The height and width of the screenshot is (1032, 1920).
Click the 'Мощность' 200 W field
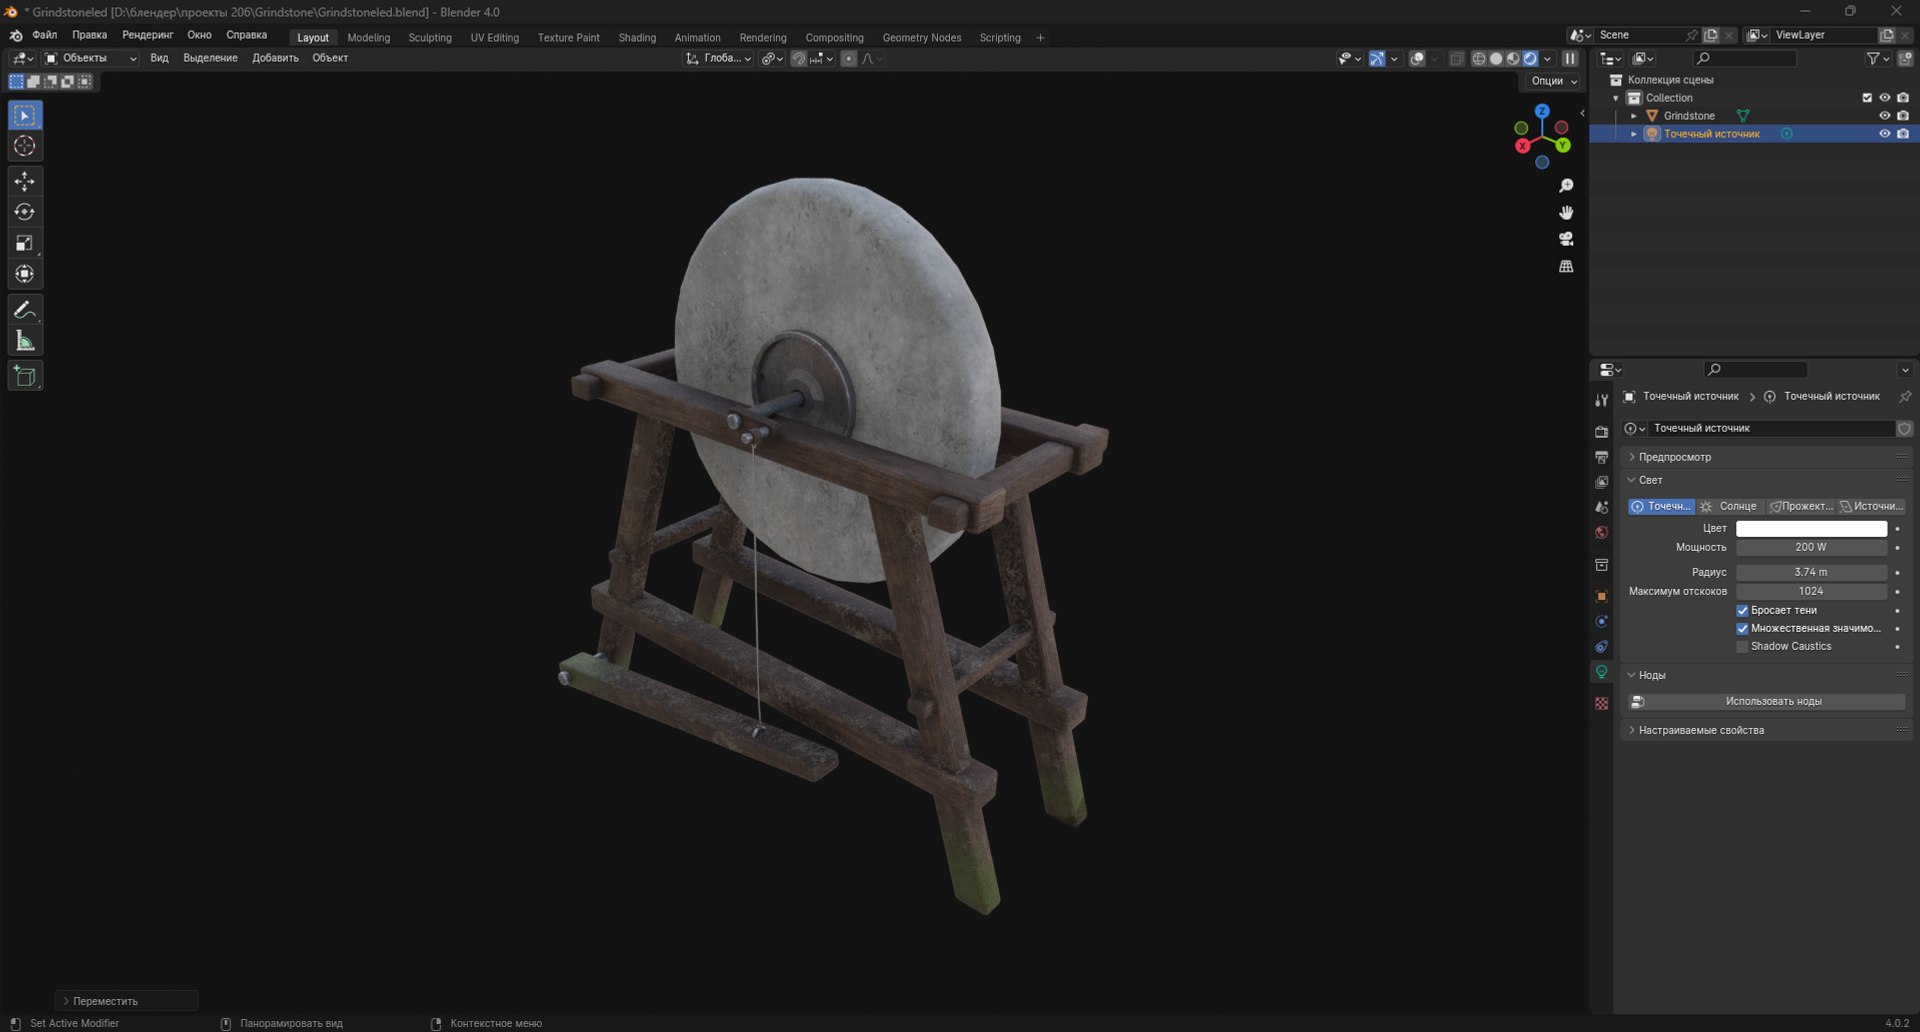1811,547
